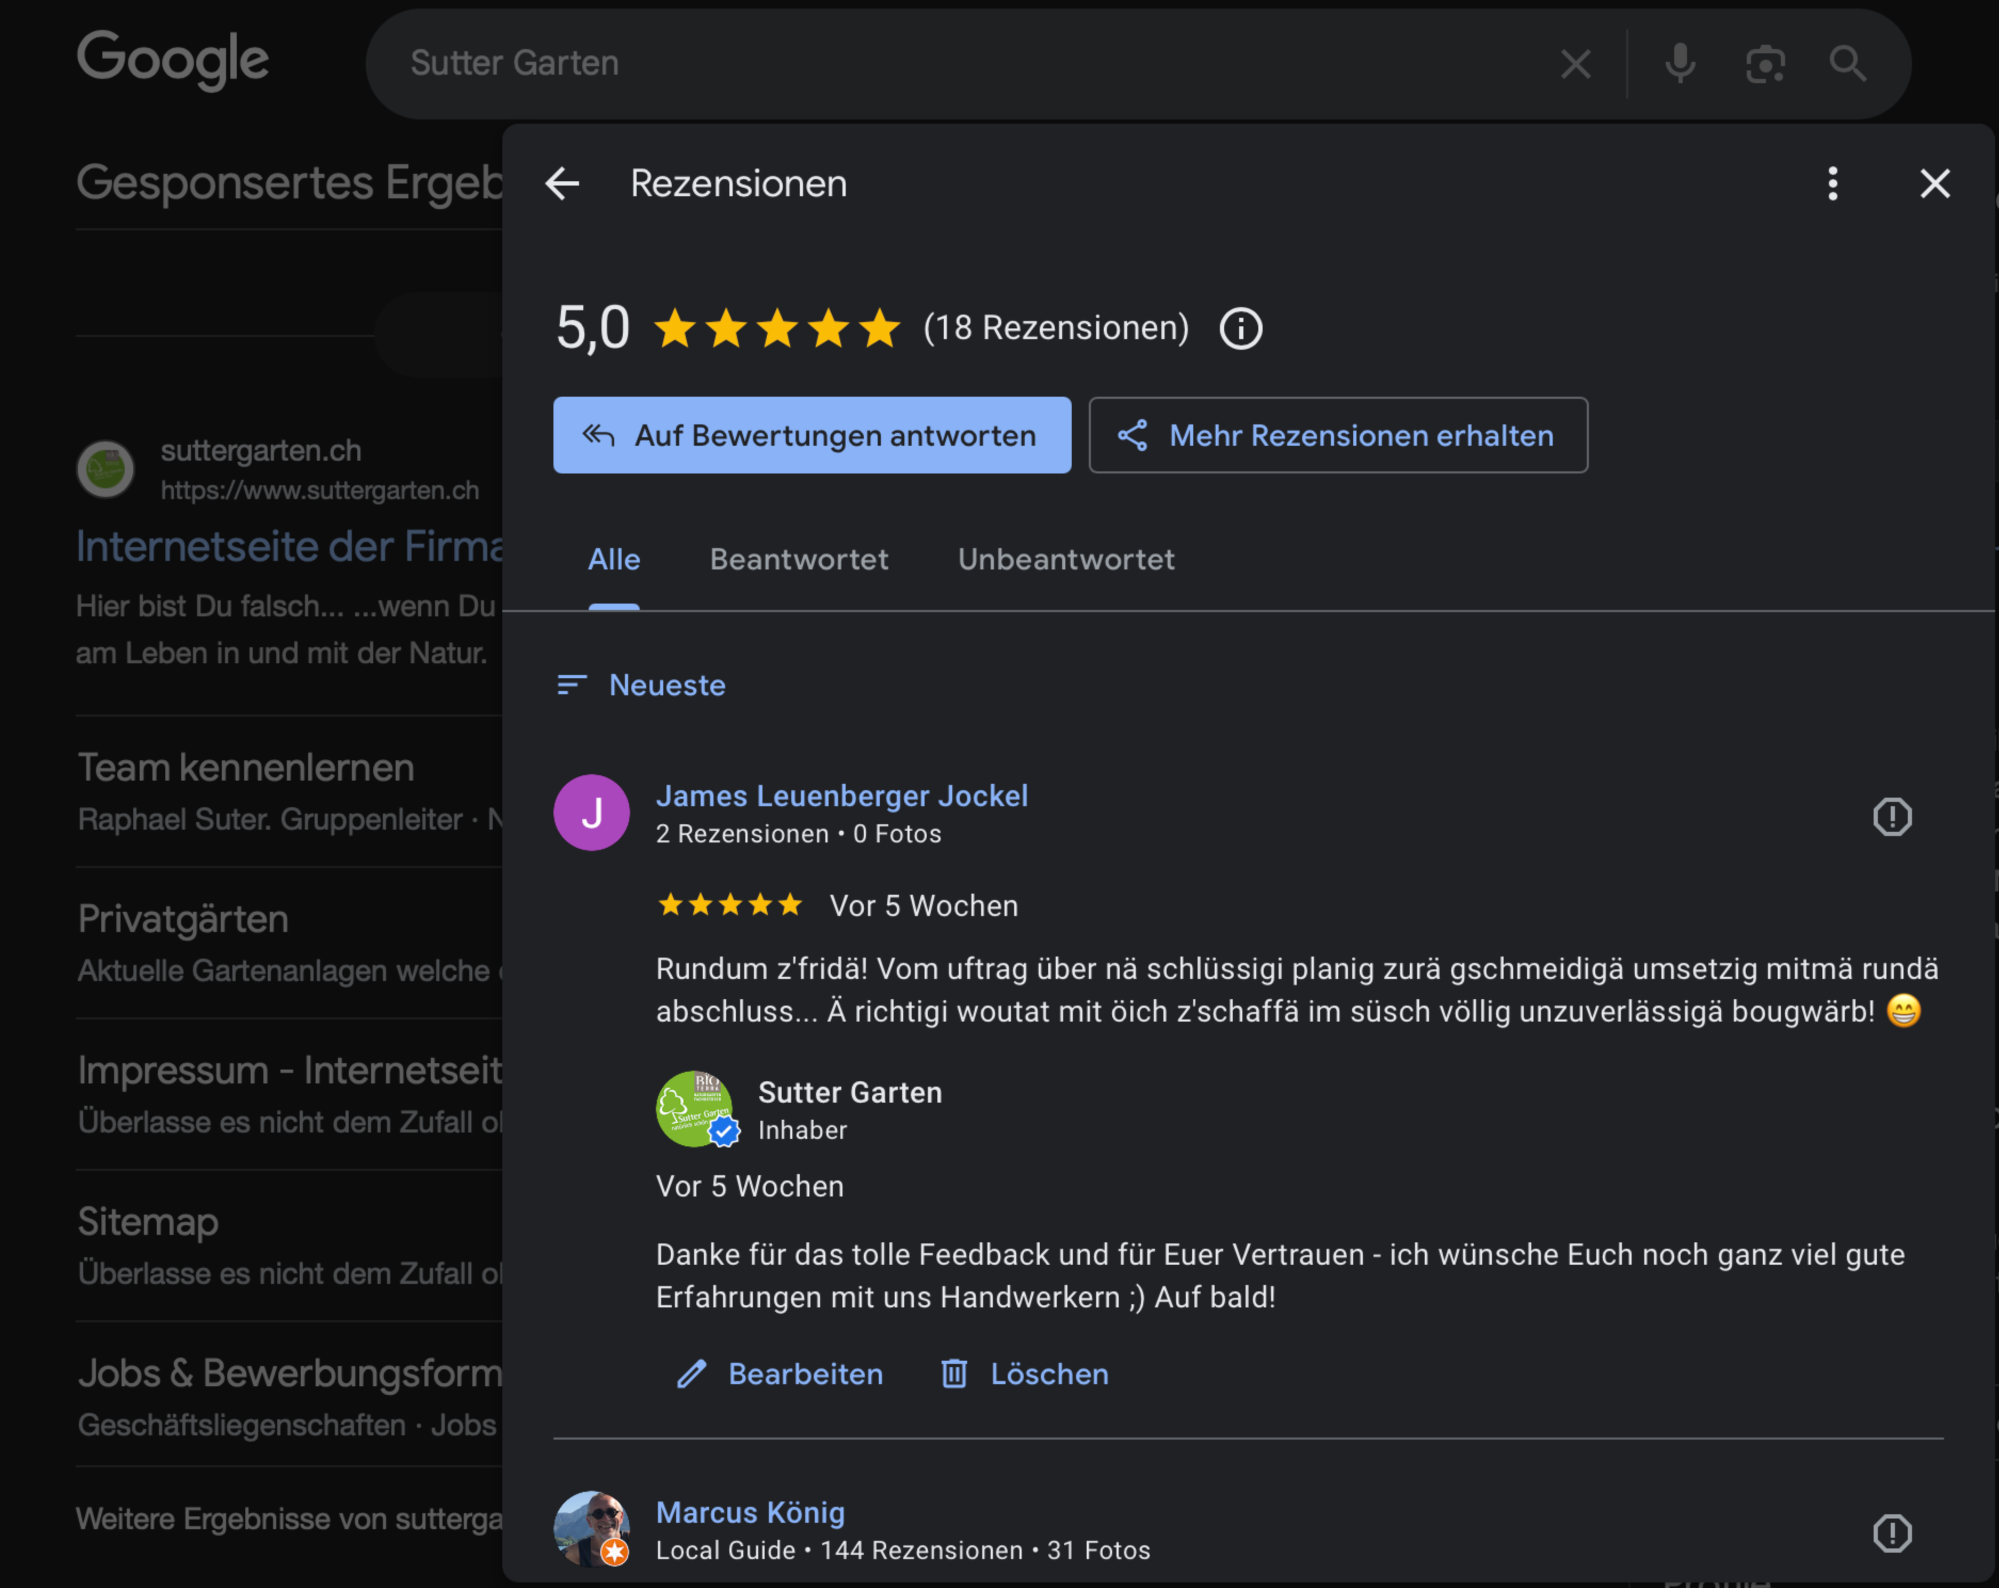Clear the search field text
Image resolution: width=1999 pixels, height=1588 pixels.
pyautogui.click(x=1575, y=65)
